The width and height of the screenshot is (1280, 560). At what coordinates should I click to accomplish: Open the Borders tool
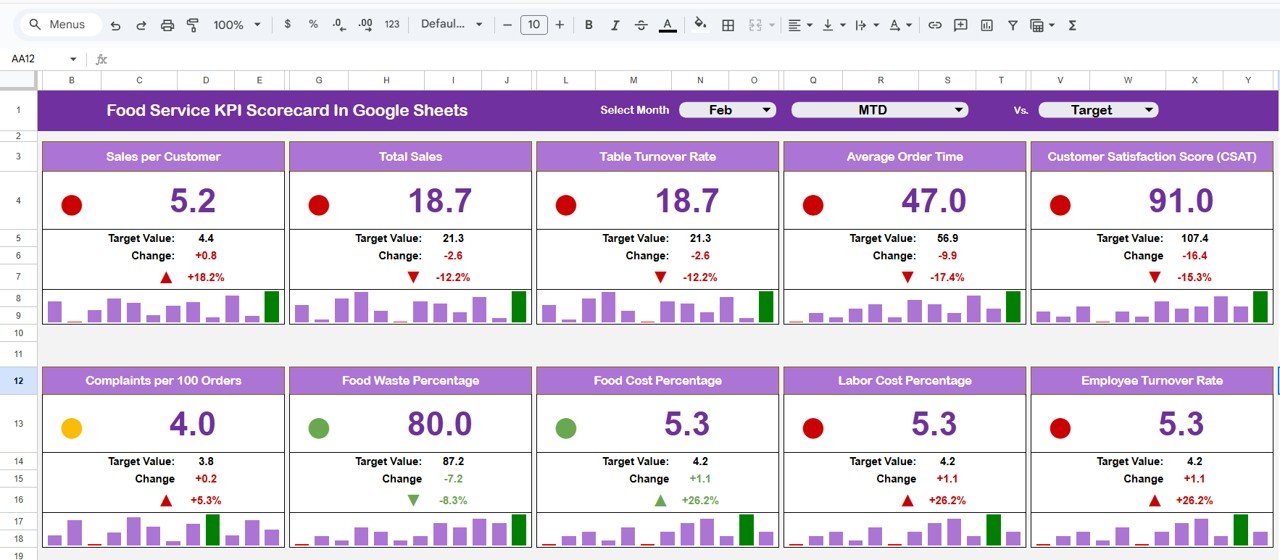pos(729,25)
